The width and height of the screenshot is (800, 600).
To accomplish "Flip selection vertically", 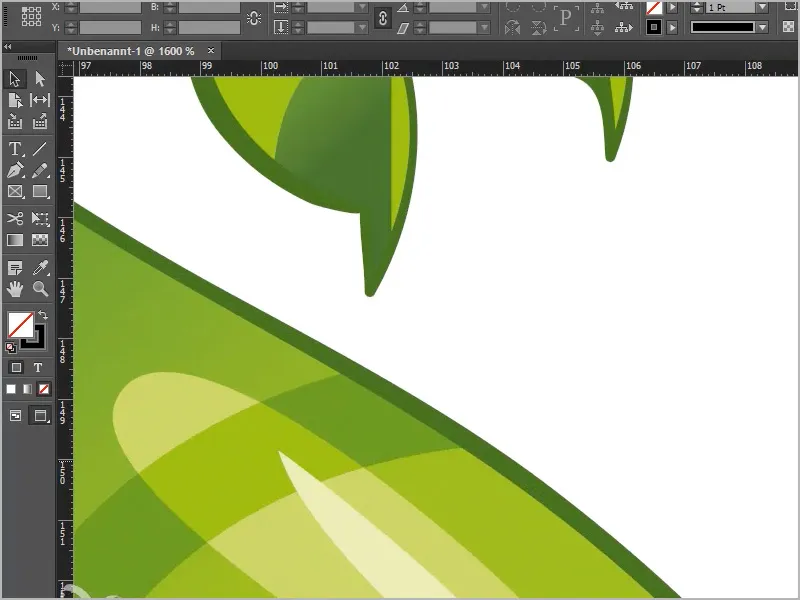I will click(x=538, y=27).
